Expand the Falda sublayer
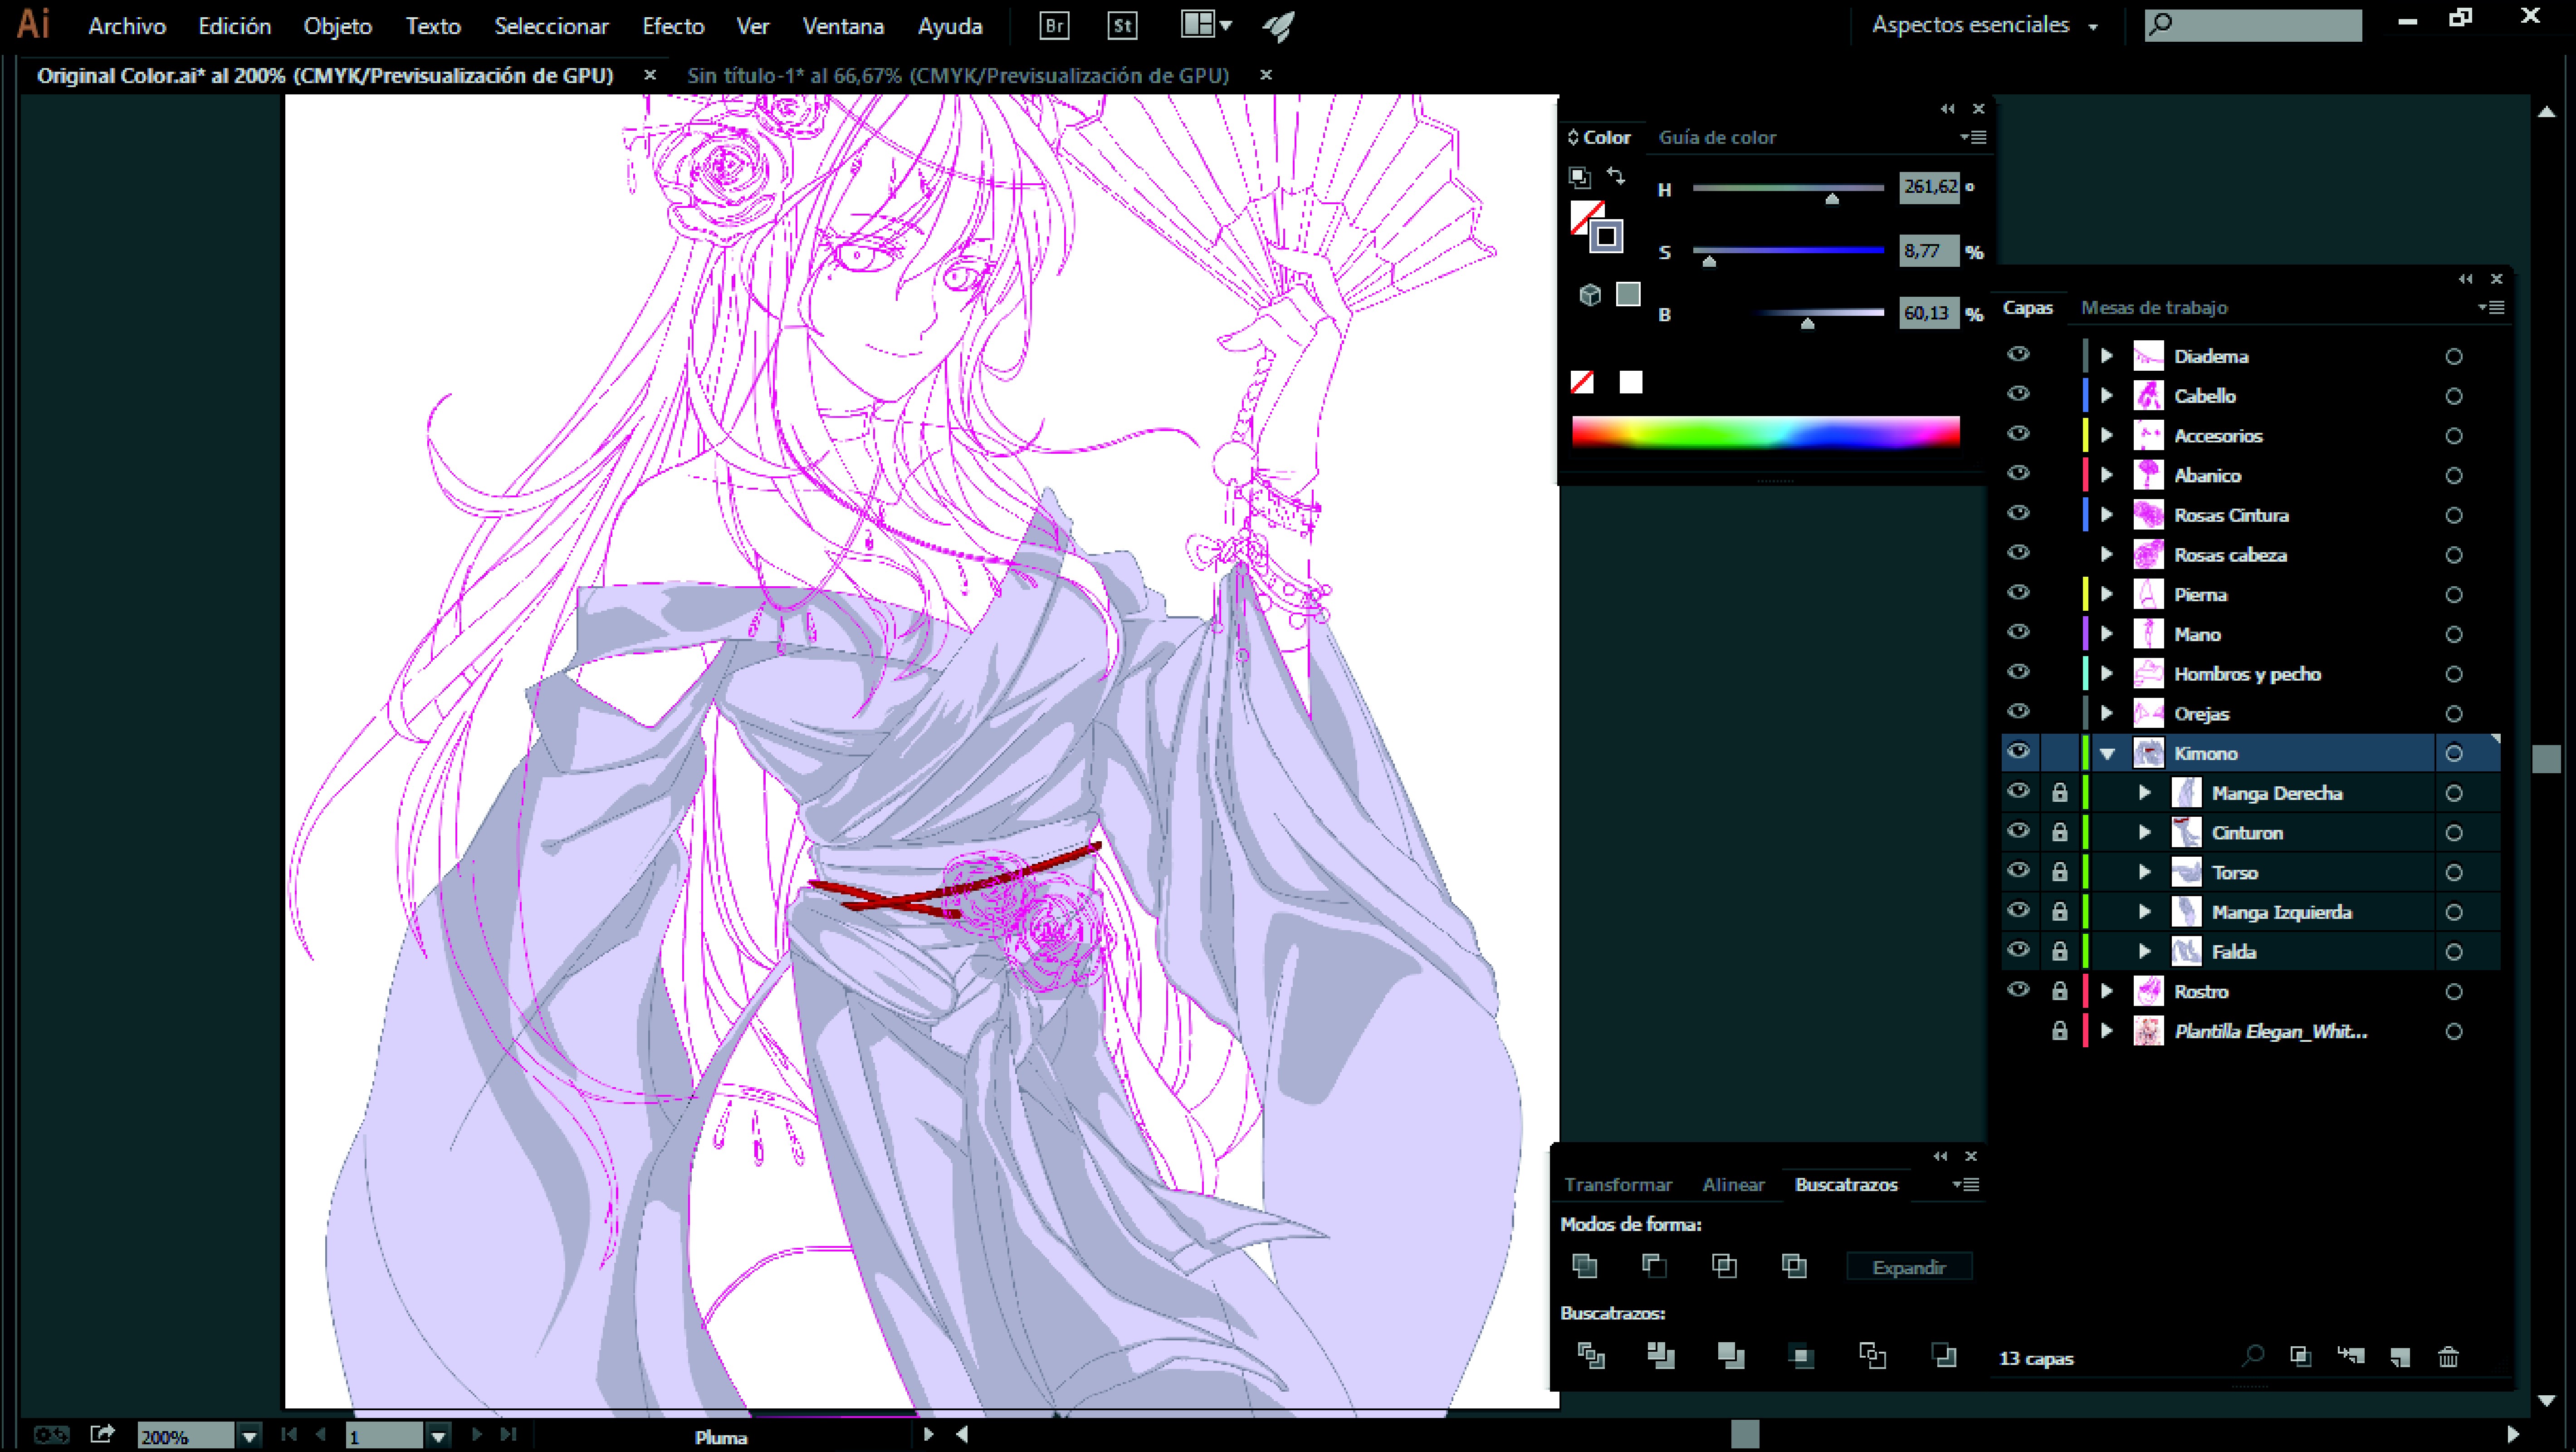2576x1452 pixels. 2144,951
